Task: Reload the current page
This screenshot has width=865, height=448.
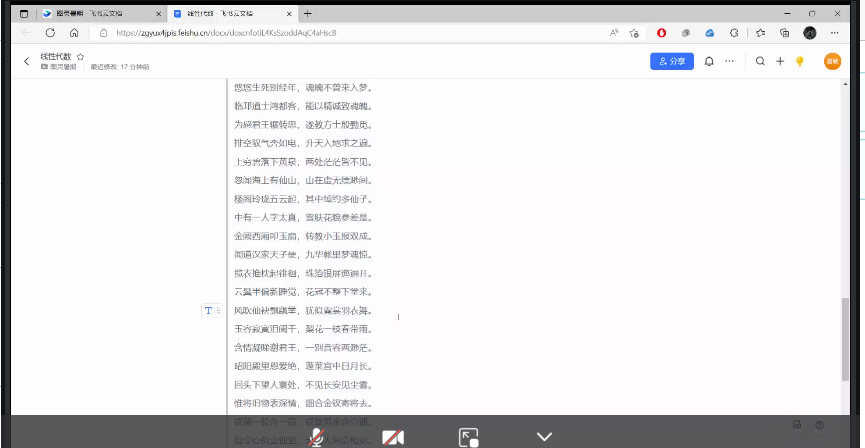Action: pyautogui.click(x=50, y=33)
